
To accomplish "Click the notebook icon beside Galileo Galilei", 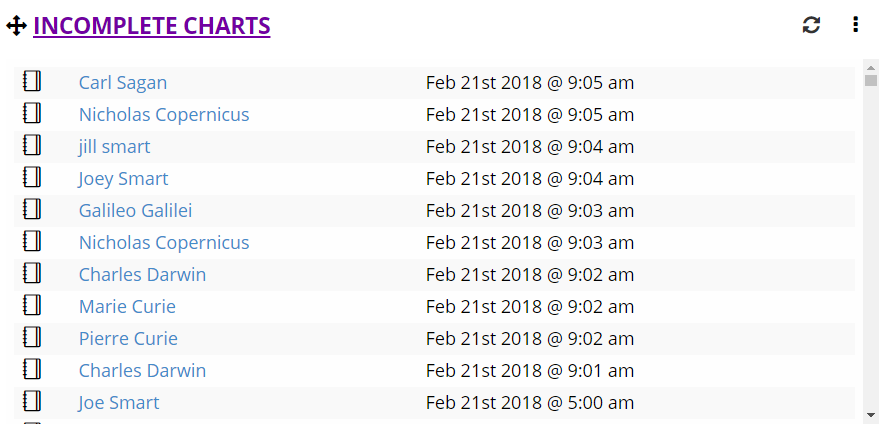I will [x=32, y=209].
